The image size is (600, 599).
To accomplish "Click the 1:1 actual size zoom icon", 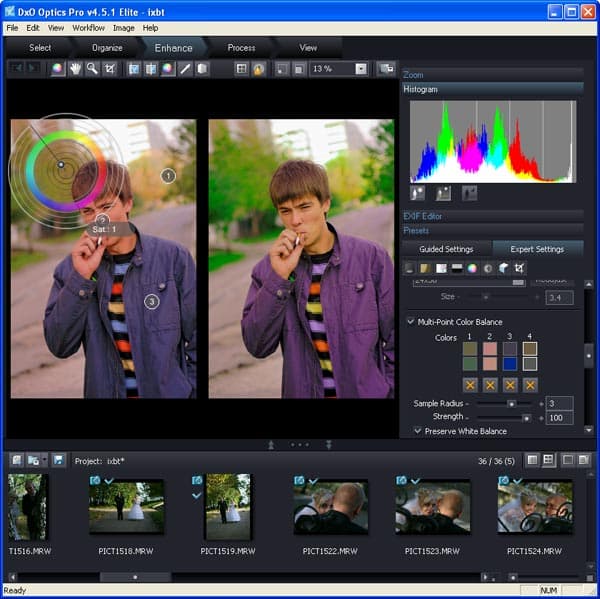I will point(299,69).
